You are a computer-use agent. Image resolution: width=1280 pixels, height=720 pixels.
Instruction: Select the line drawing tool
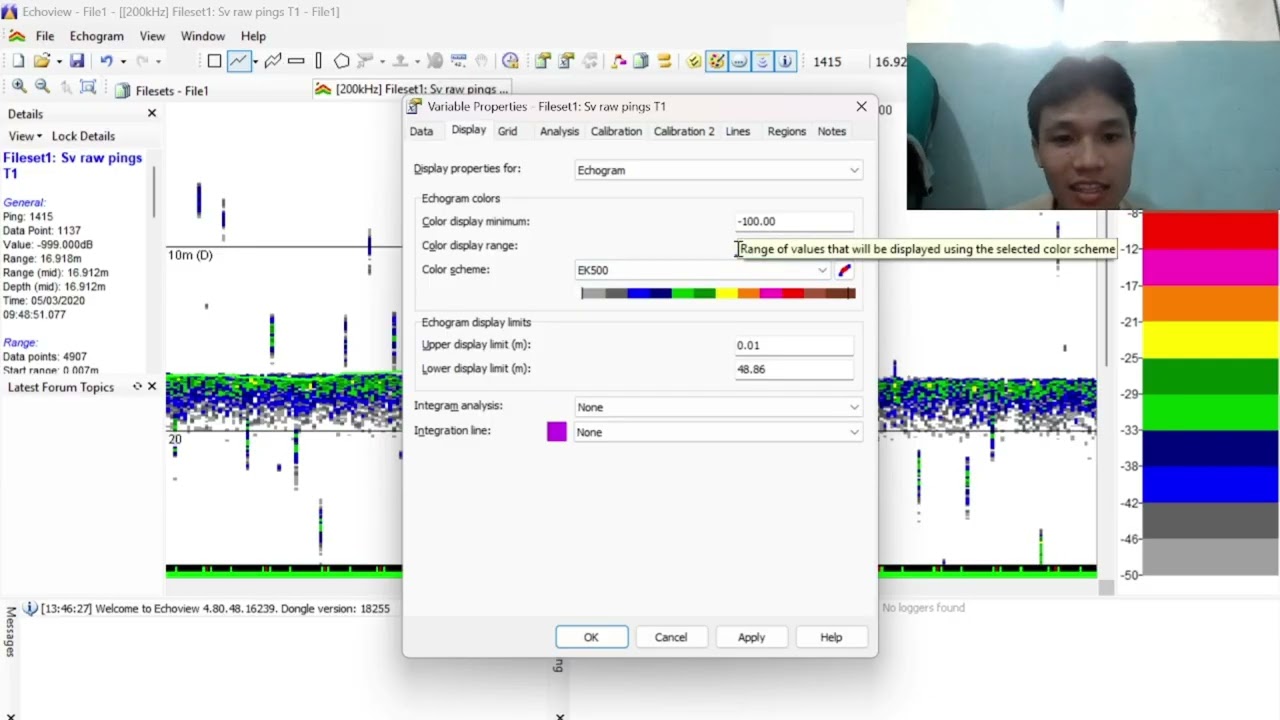[238, 61]
